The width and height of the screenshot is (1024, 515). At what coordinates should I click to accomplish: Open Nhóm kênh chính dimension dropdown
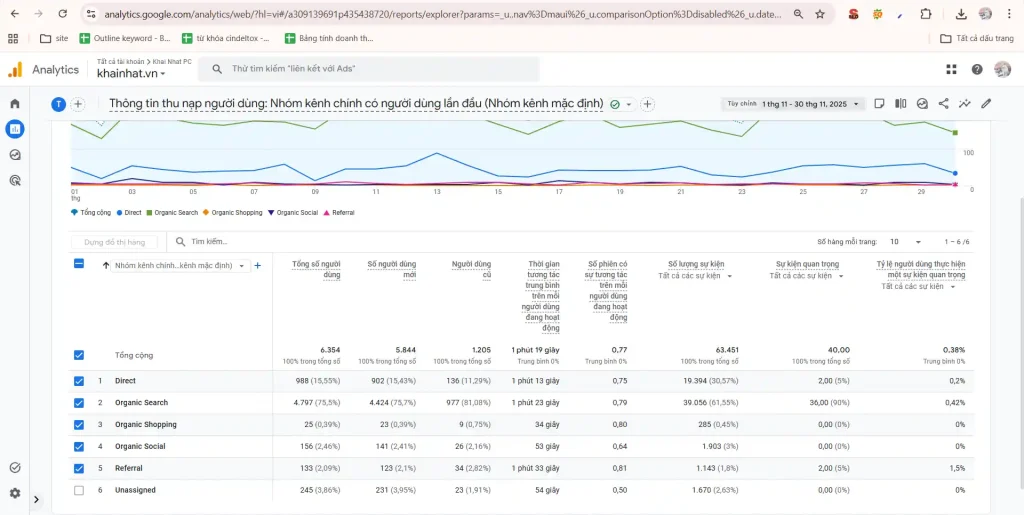180,266
